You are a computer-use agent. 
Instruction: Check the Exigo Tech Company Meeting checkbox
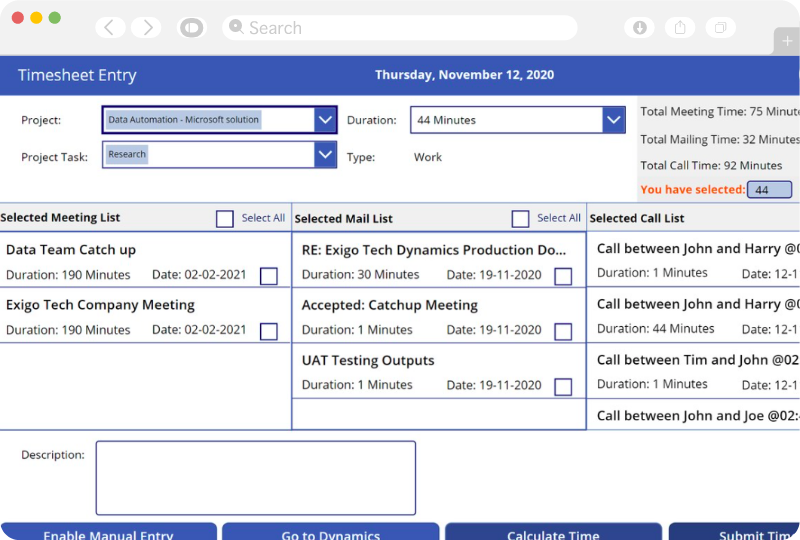[269, 331]
